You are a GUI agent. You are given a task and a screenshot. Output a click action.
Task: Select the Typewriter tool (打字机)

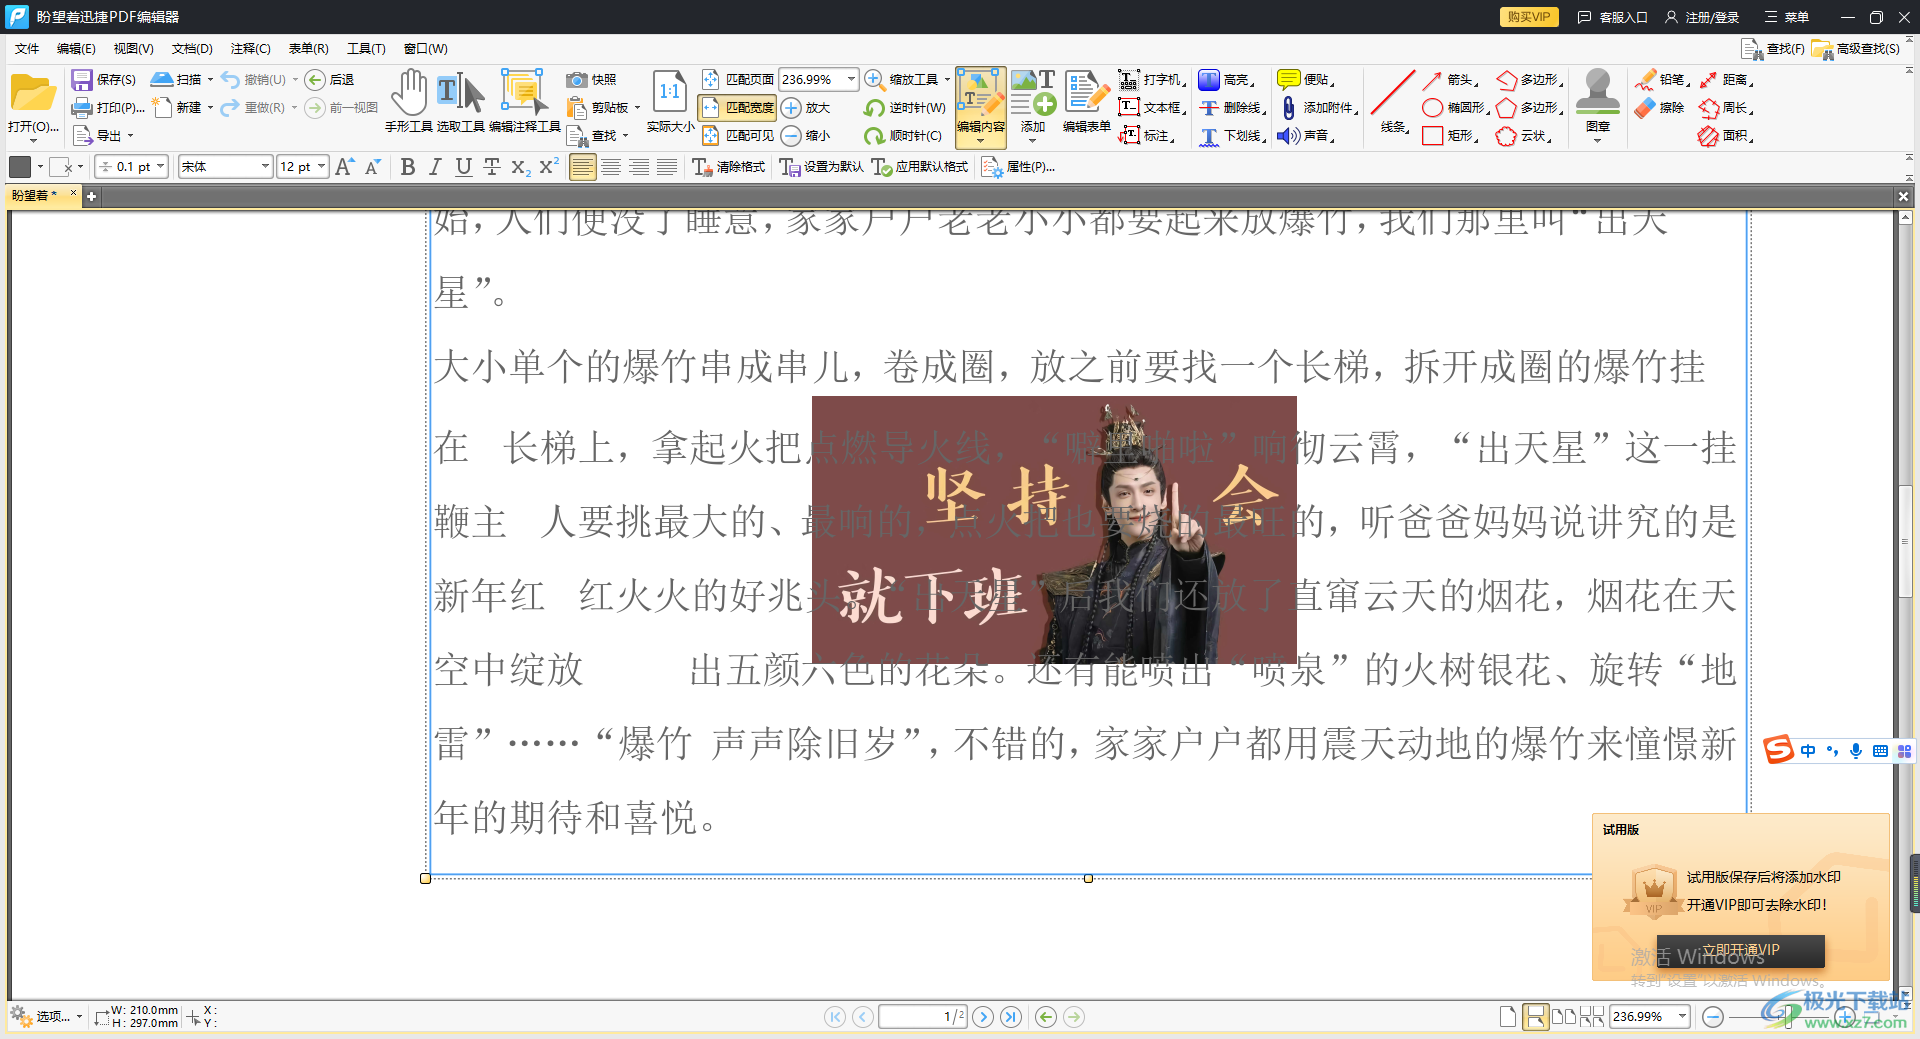pyautogui.click(x=1151, y=79)
